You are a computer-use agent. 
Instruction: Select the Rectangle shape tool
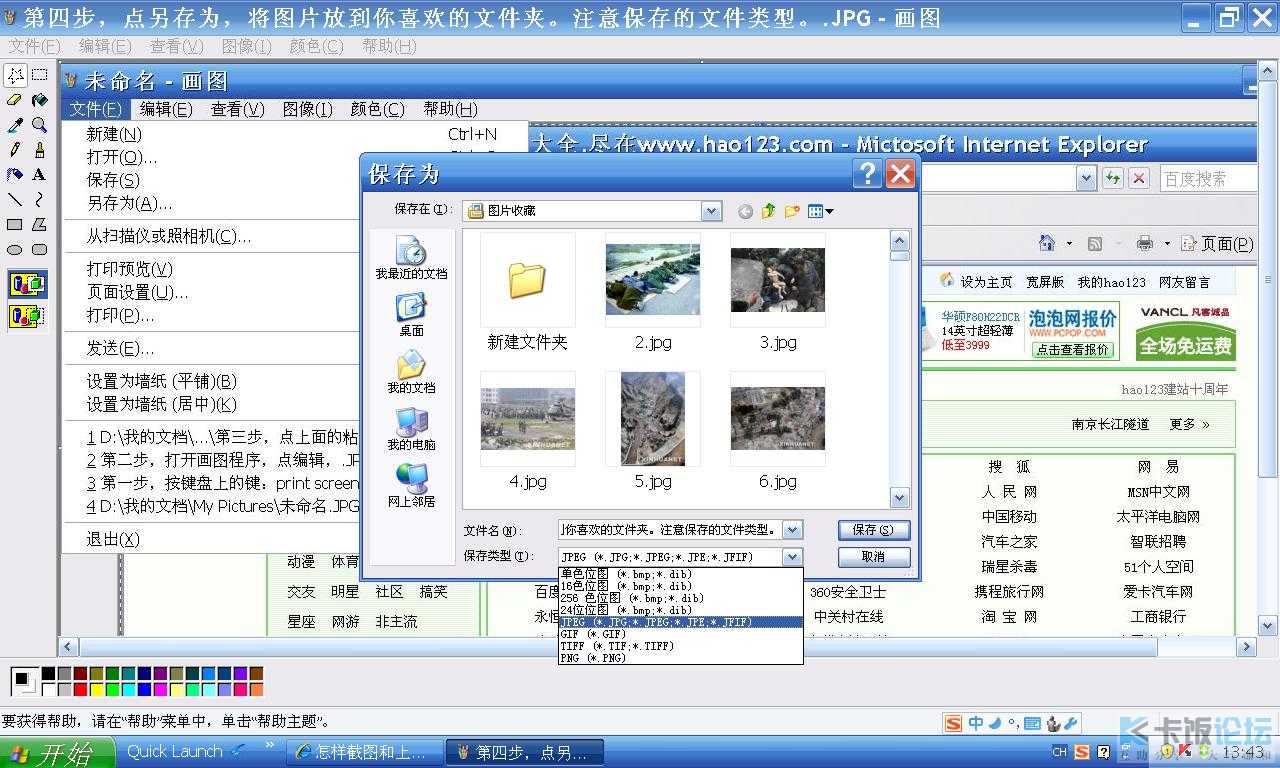15,225
